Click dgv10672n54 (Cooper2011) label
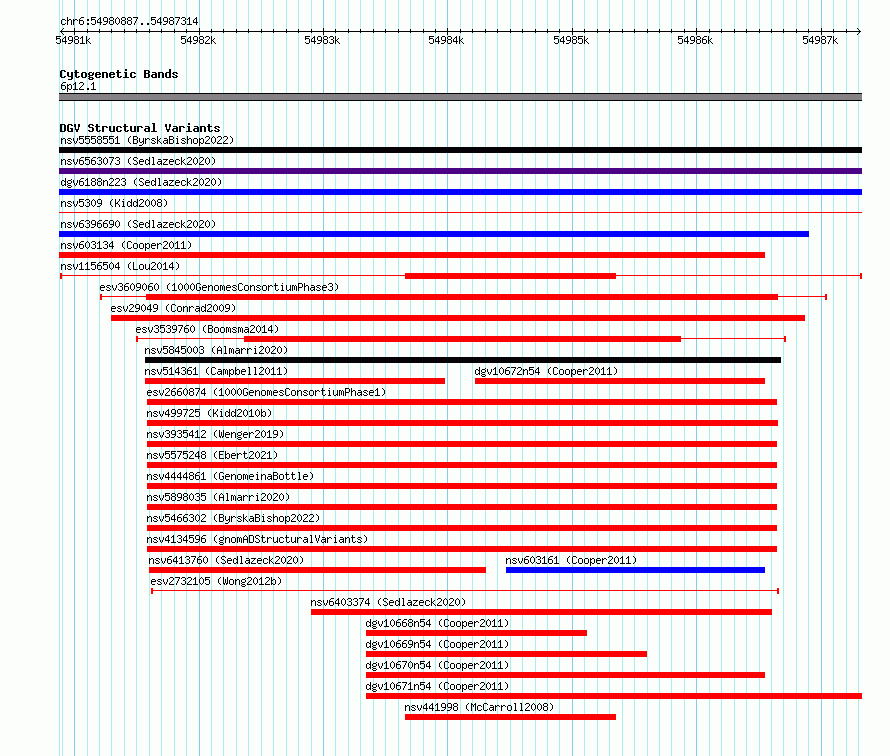Screen dimensions: 890x756 [x=546, y=371]
